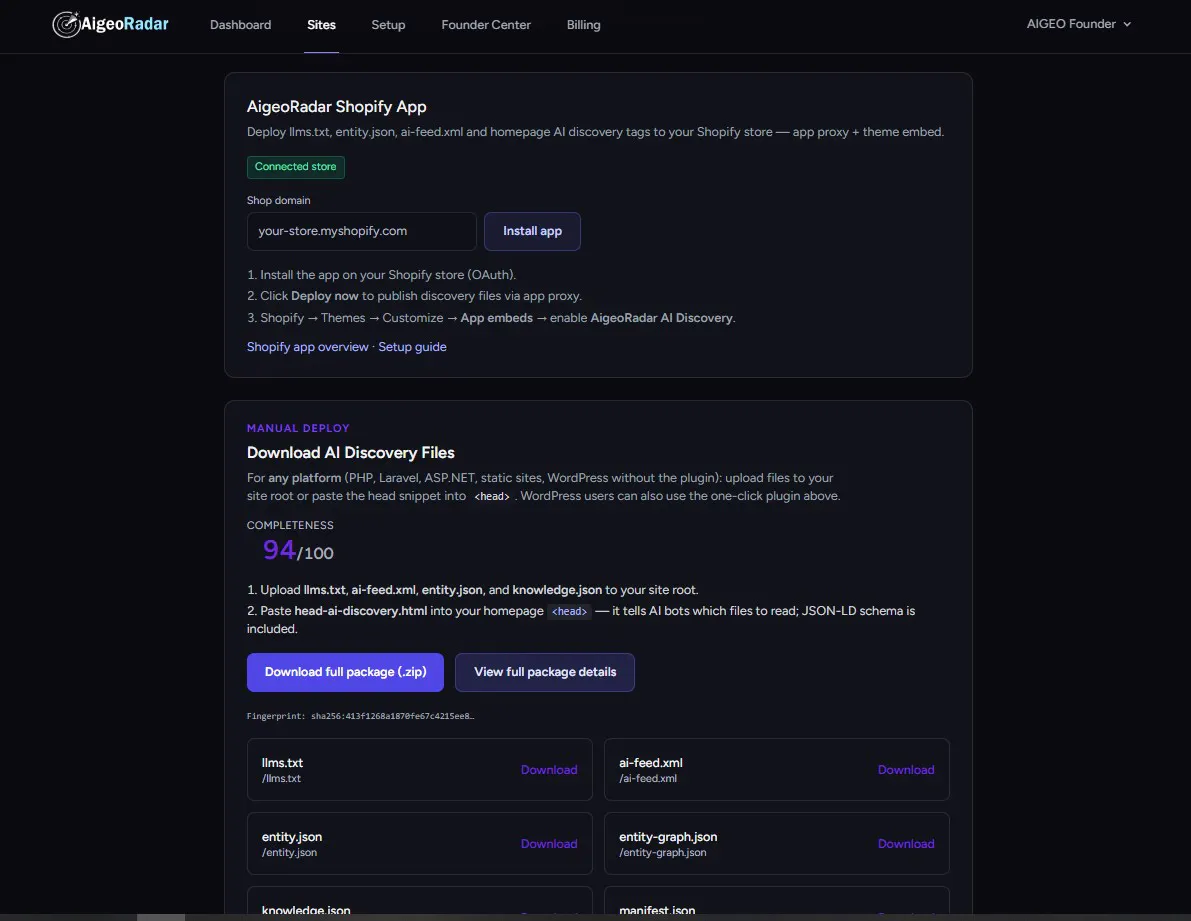Download the ai-feed.xml file

[906, 770]
